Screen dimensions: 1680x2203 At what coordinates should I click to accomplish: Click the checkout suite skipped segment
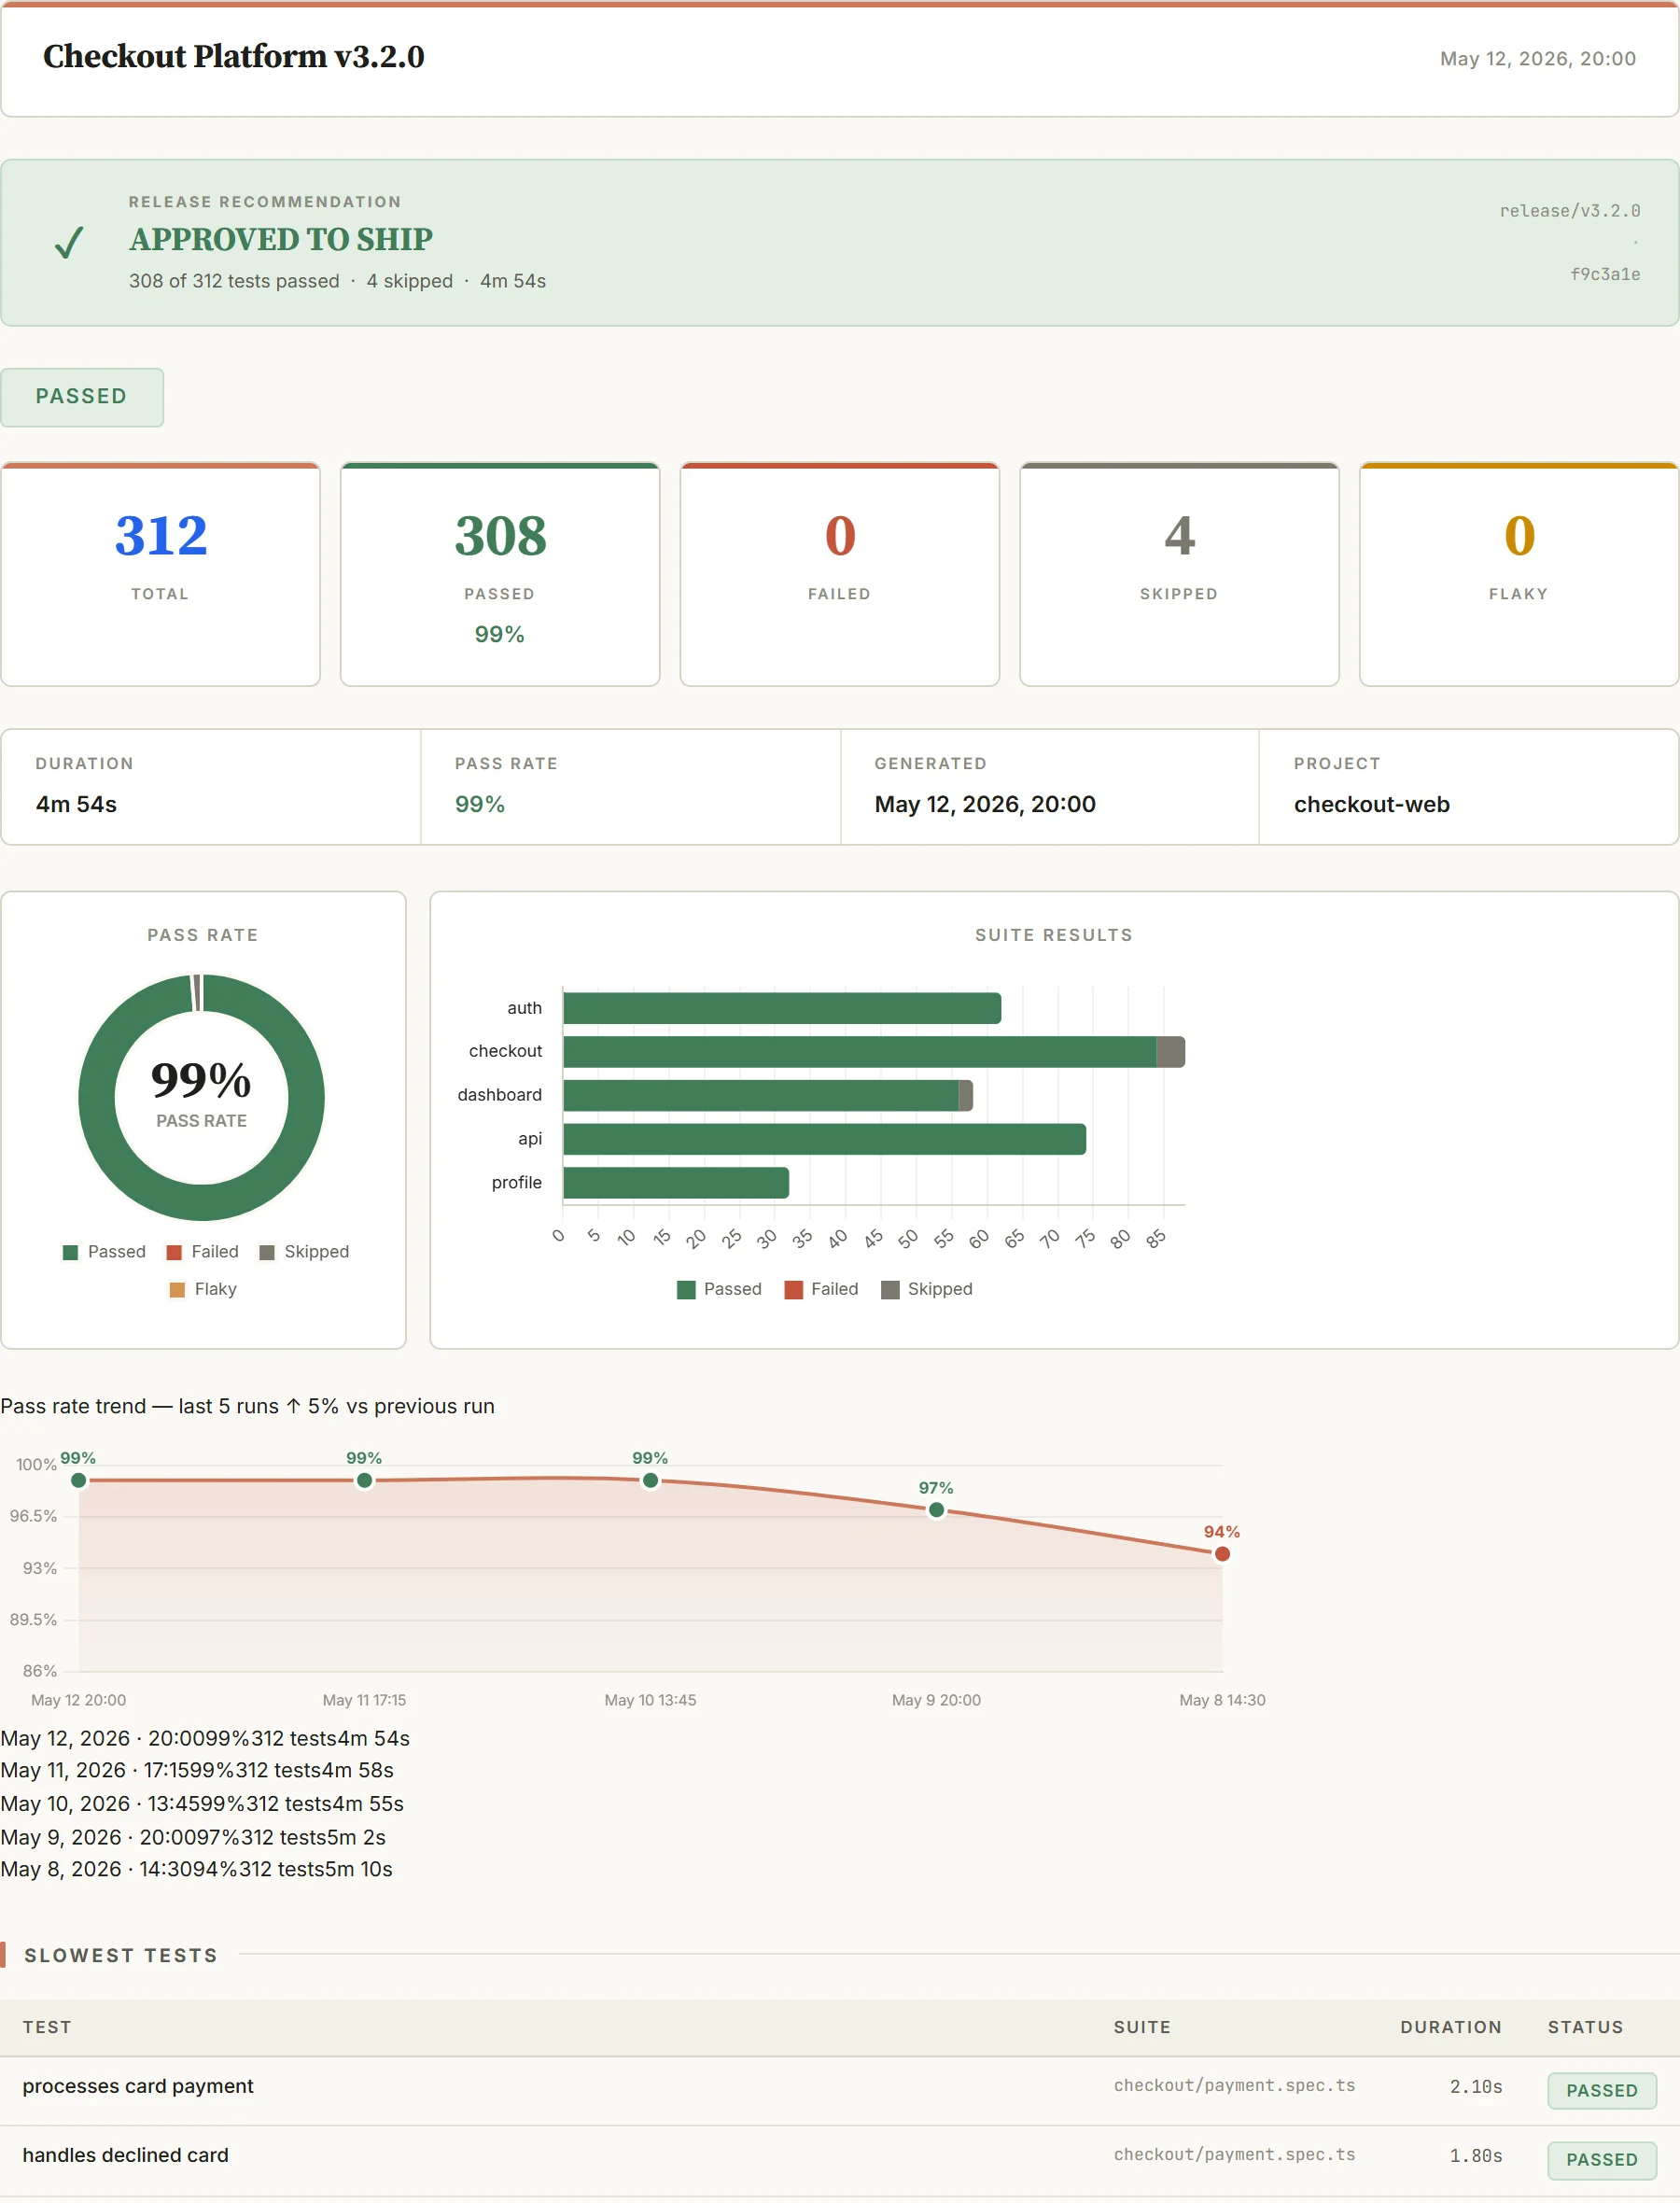tap(1171, 1052)
